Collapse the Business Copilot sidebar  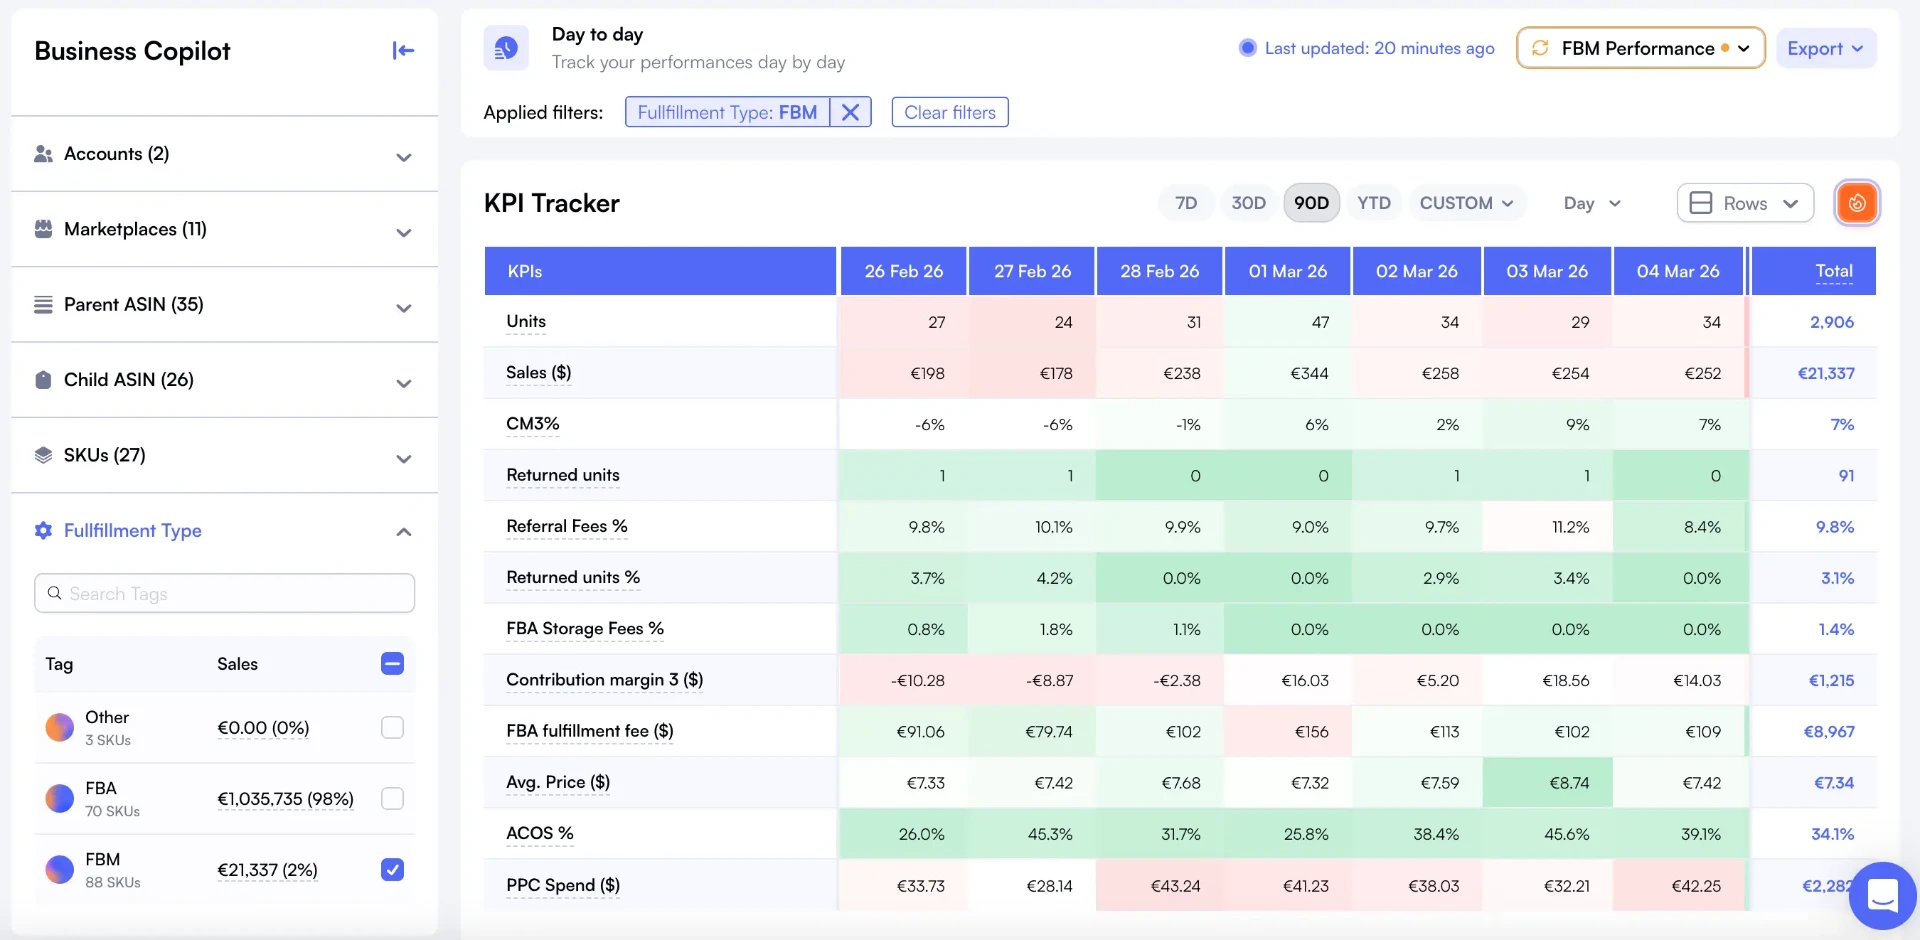[403, 51]
